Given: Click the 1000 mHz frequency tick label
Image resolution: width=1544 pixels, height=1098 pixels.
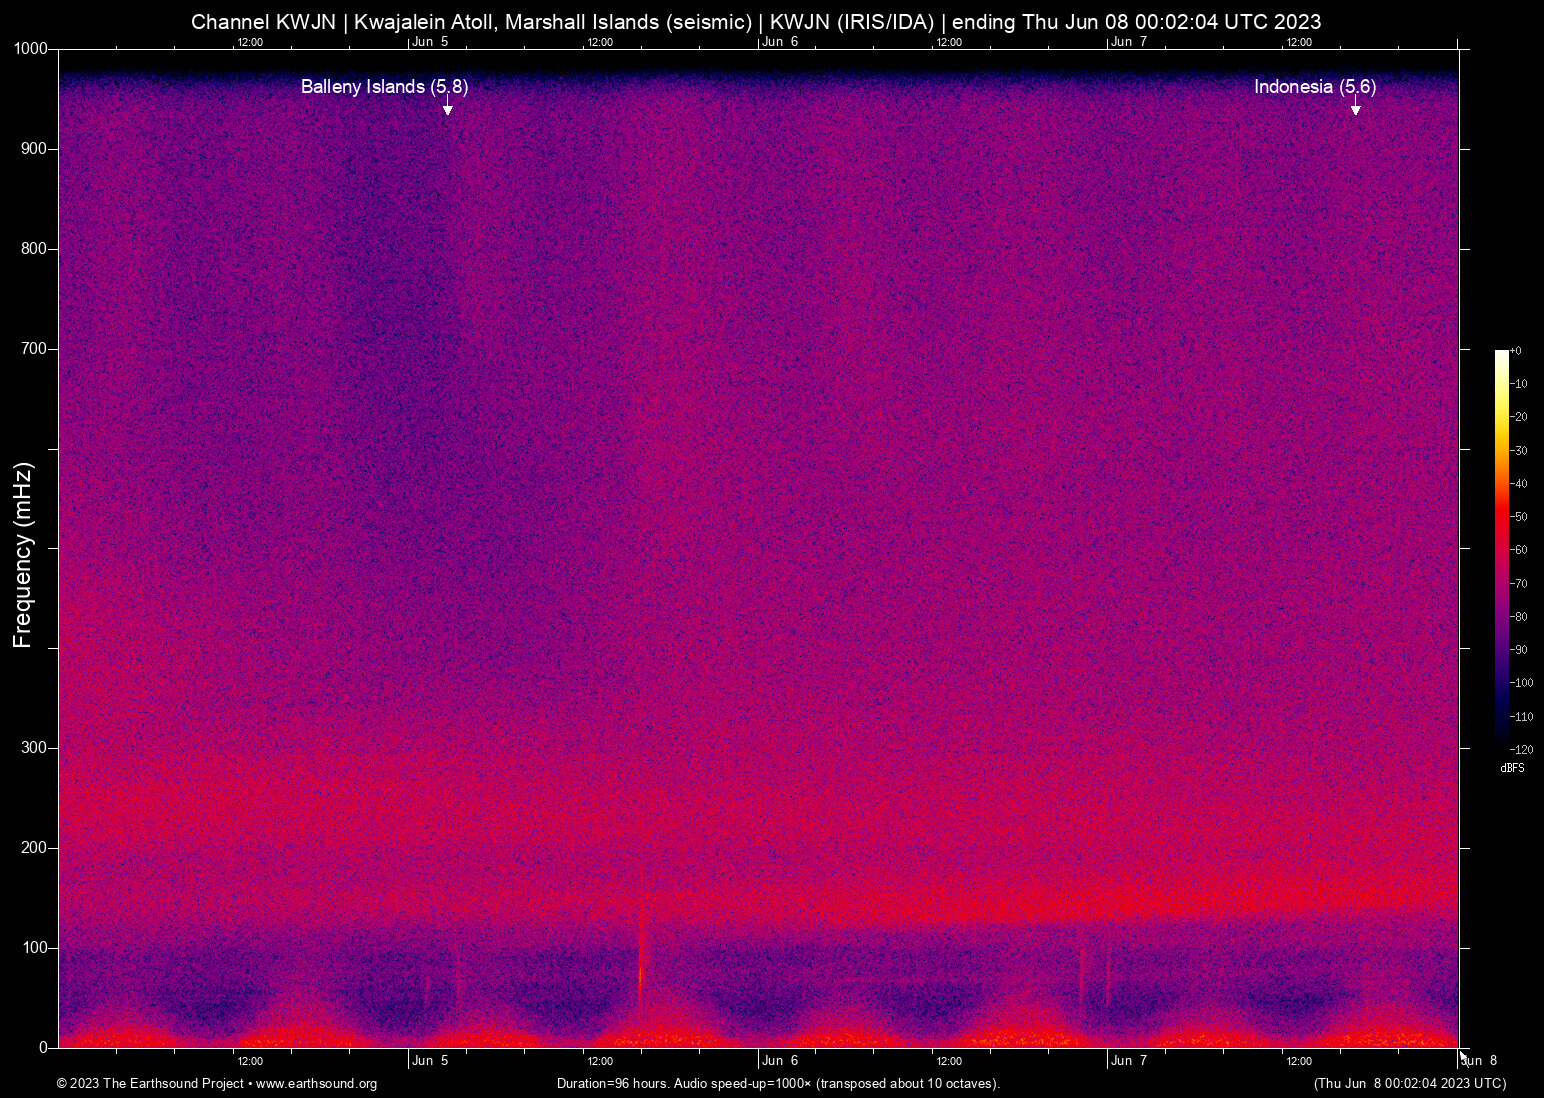Looking at the screenshot, I should 30,49.
